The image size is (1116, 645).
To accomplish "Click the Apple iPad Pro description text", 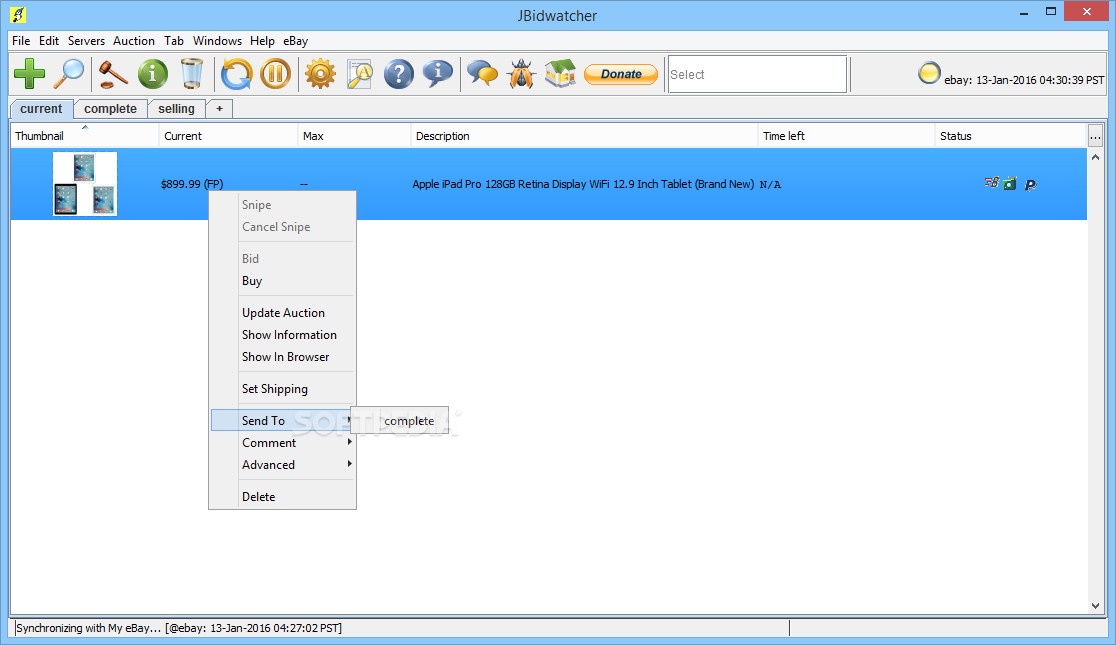I will coord(583,184).
